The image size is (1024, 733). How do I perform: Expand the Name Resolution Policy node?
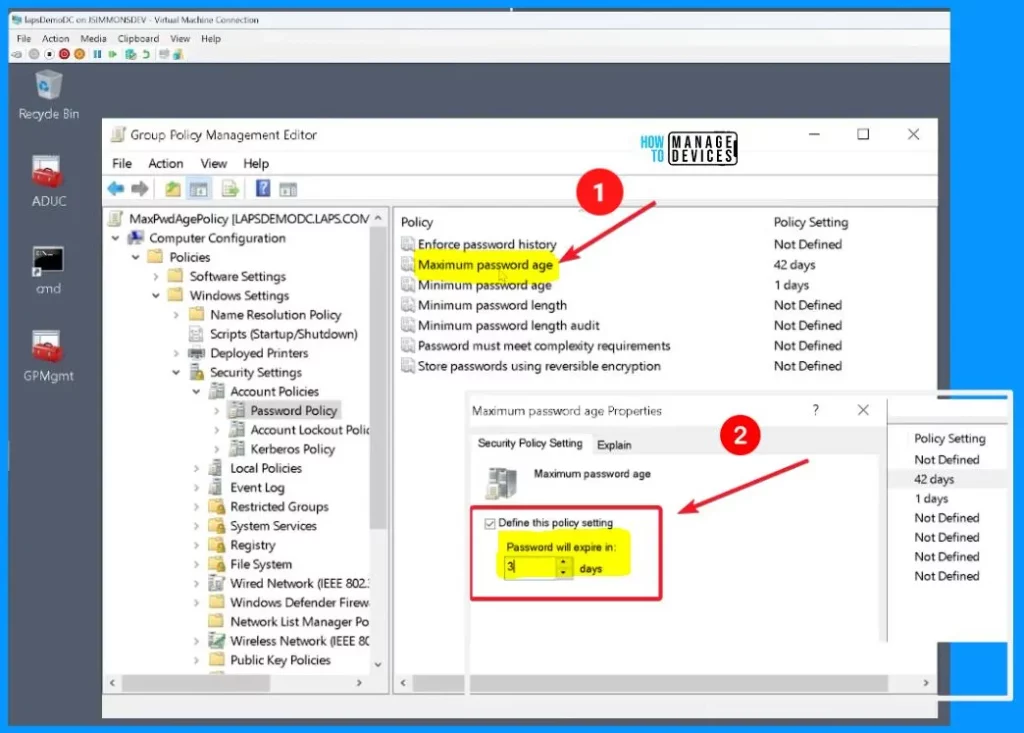176,315
